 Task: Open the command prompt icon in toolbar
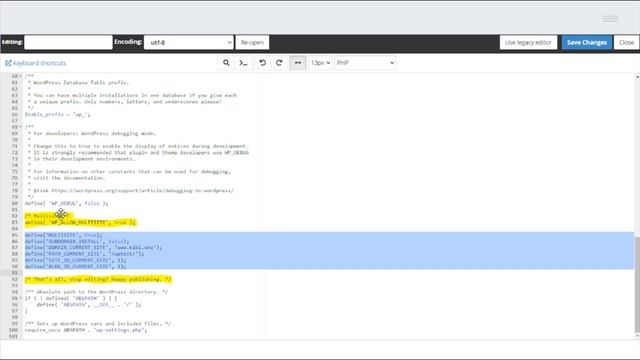point(243,63)
